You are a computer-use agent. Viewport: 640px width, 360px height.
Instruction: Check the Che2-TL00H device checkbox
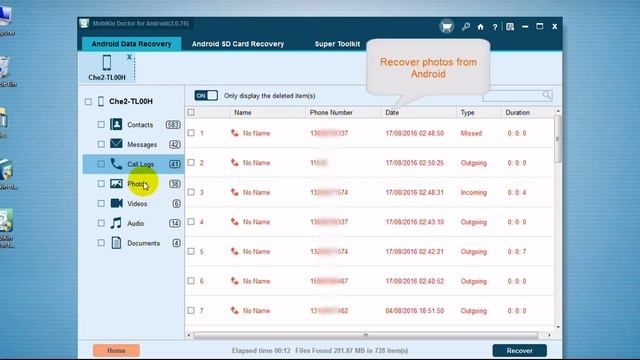click(88, 102)
